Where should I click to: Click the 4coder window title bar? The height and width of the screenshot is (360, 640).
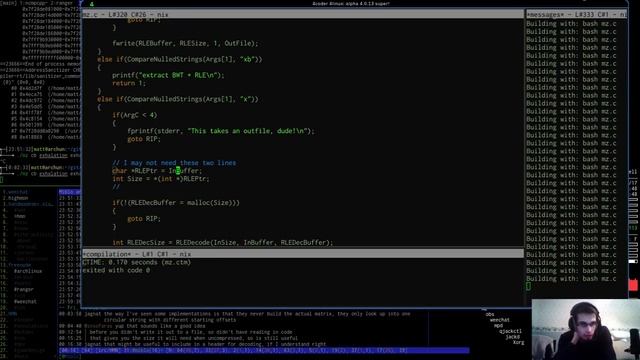point(351,3)
